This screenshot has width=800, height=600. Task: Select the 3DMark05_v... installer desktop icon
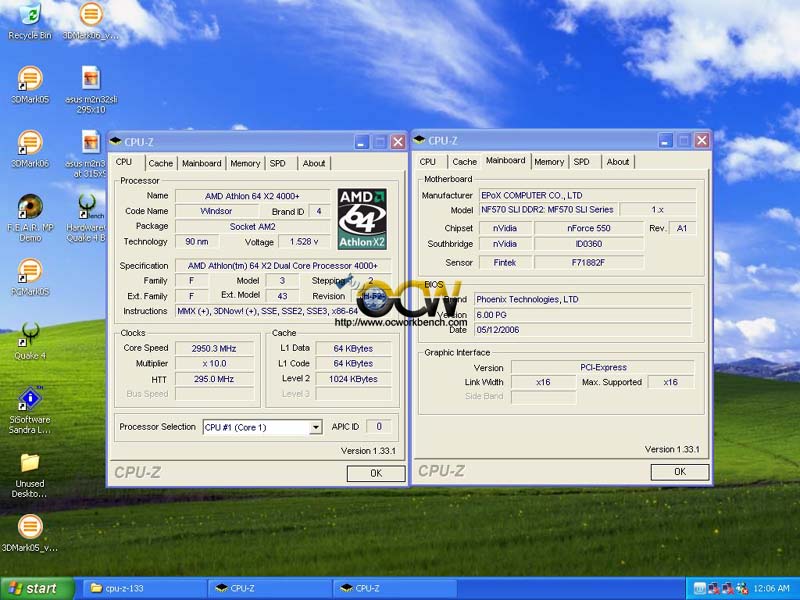(30, 534)
